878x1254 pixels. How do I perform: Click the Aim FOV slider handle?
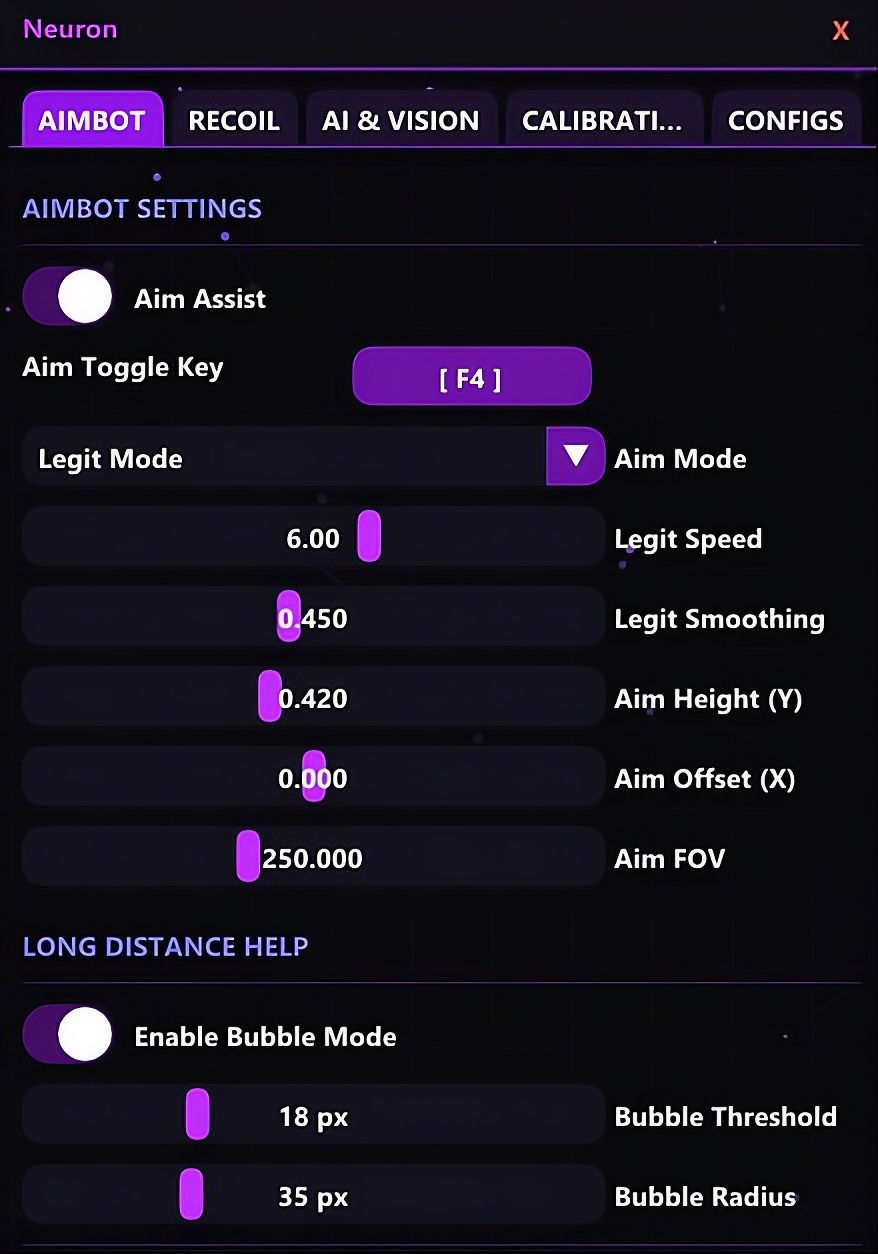(248, 856)
